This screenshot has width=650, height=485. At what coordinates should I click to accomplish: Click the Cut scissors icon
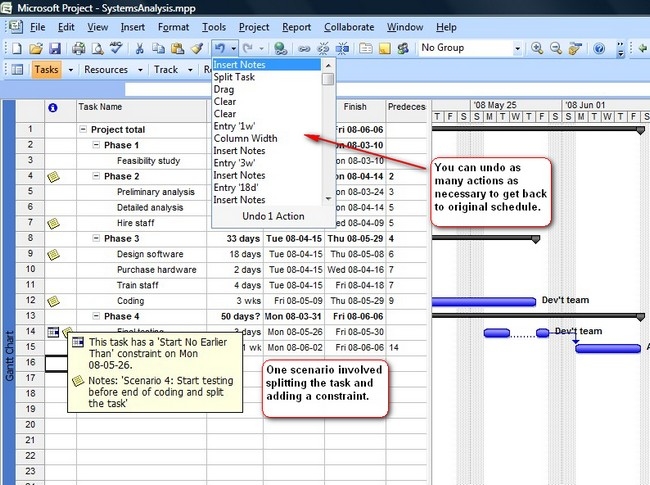140,48
